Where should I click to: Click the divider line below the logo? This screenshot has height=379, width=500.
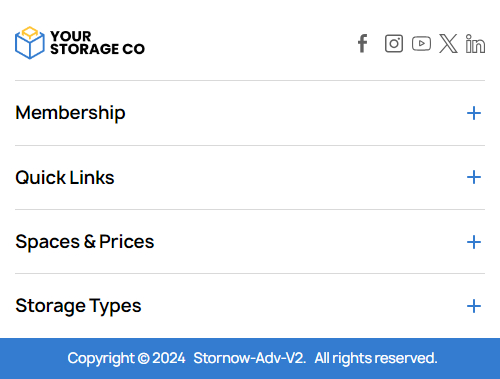coord(250,80)
